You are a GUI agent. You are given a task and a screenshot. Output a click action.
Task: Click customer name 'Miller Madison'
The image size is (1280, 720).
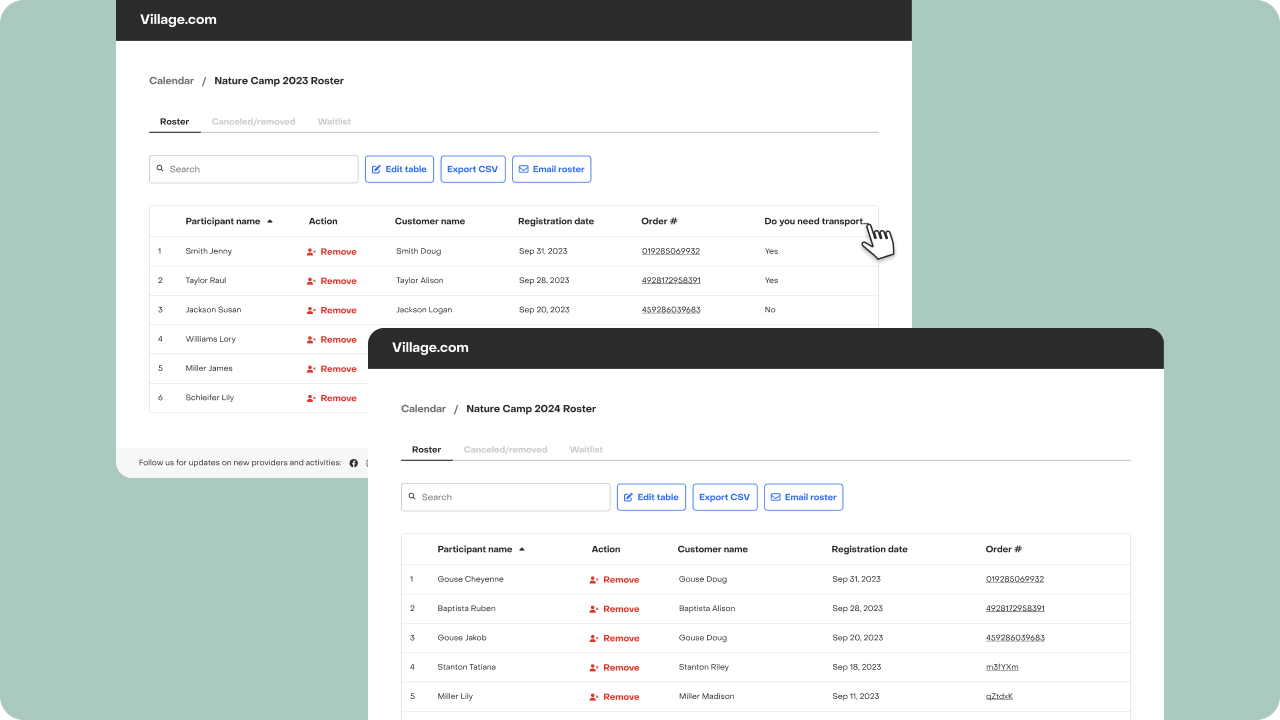pyautogui.click(x=706, y=696)
